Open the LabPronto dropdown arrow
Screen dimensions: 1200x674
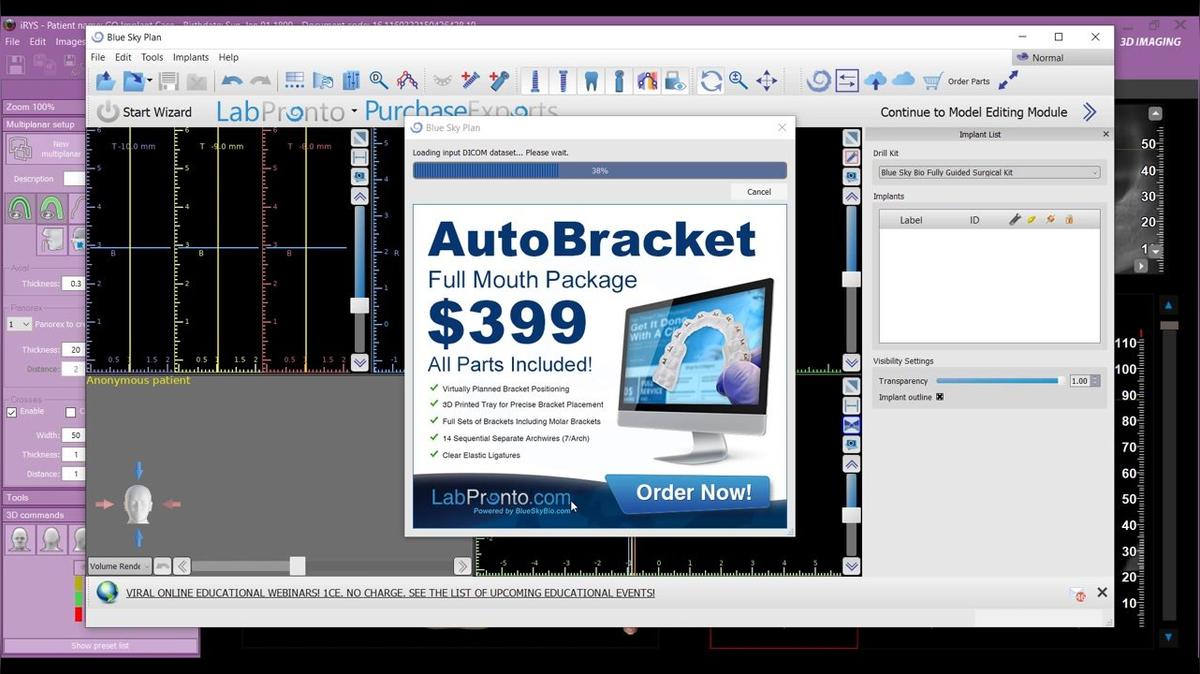pyautogui.click(x=354, y=113)
